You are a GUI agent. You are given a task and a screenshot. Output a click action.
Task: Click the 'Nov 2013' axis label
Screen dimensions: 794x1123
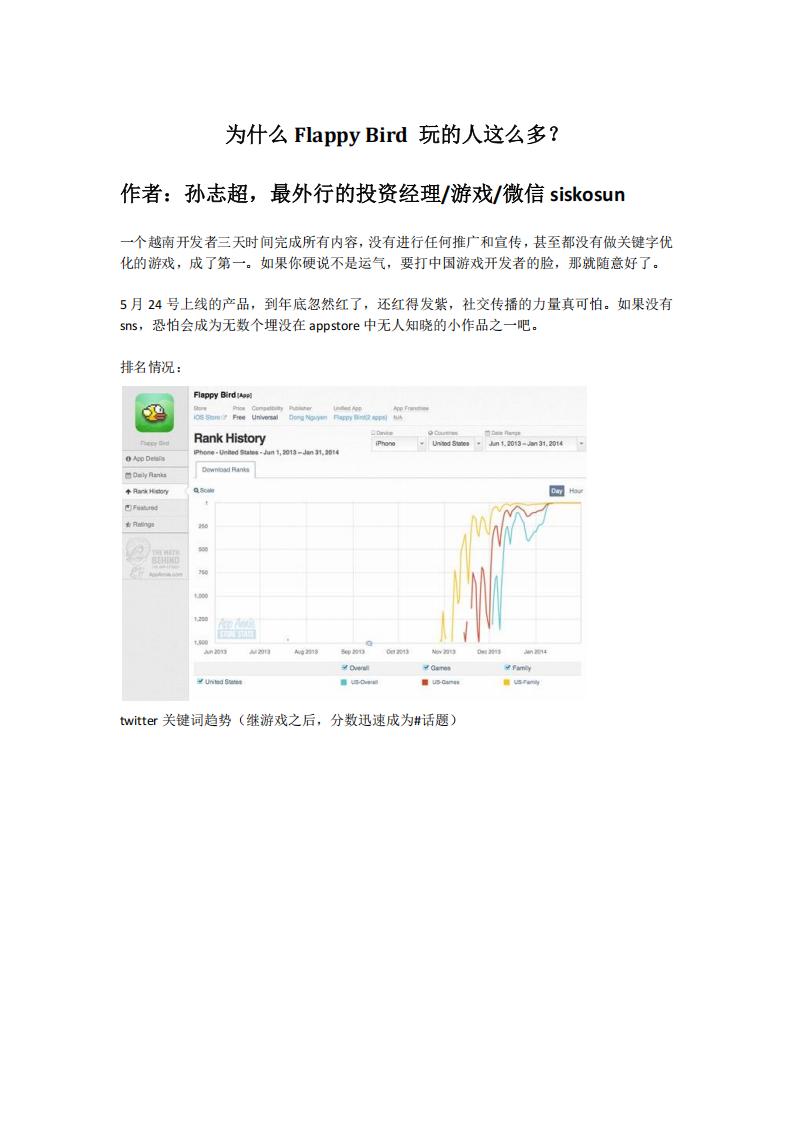pos(443,652)
